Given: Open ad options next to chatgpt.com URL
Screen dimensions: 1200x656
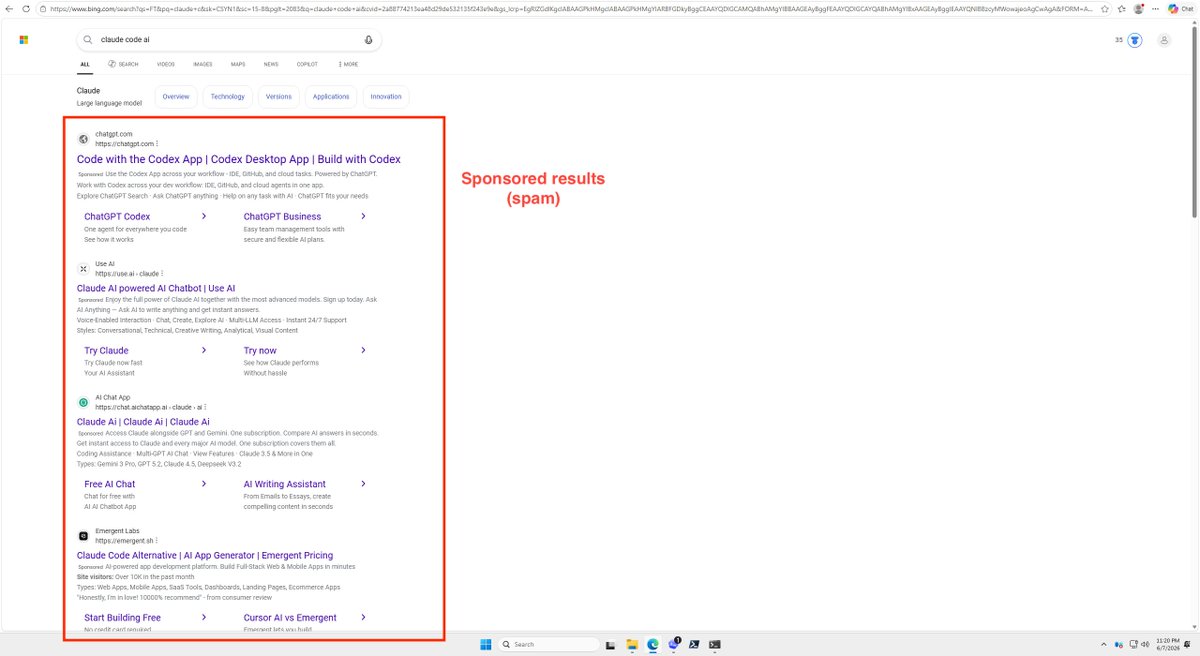Looking at the screenshot, I should [x=157, y=144].
